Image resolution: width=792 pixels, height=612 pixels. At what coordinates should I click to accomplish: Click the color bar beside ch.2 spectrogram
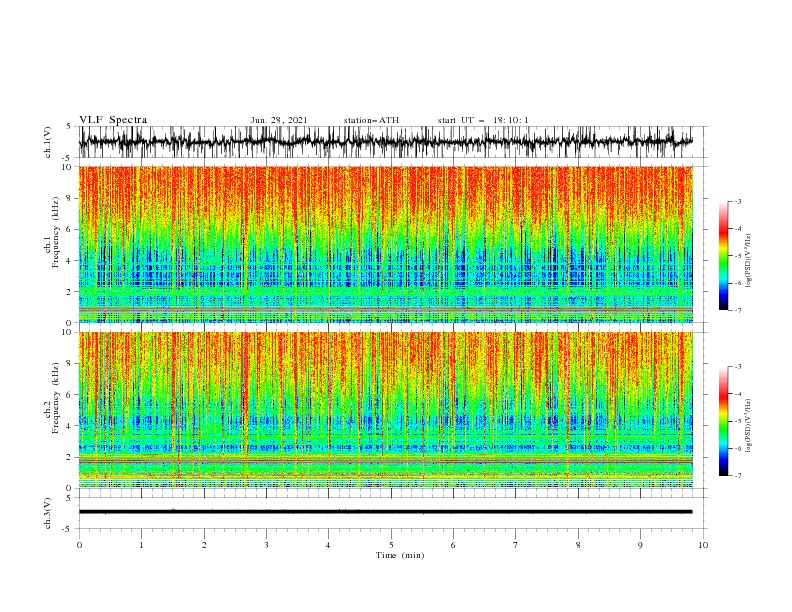click(x=723, y=421)
